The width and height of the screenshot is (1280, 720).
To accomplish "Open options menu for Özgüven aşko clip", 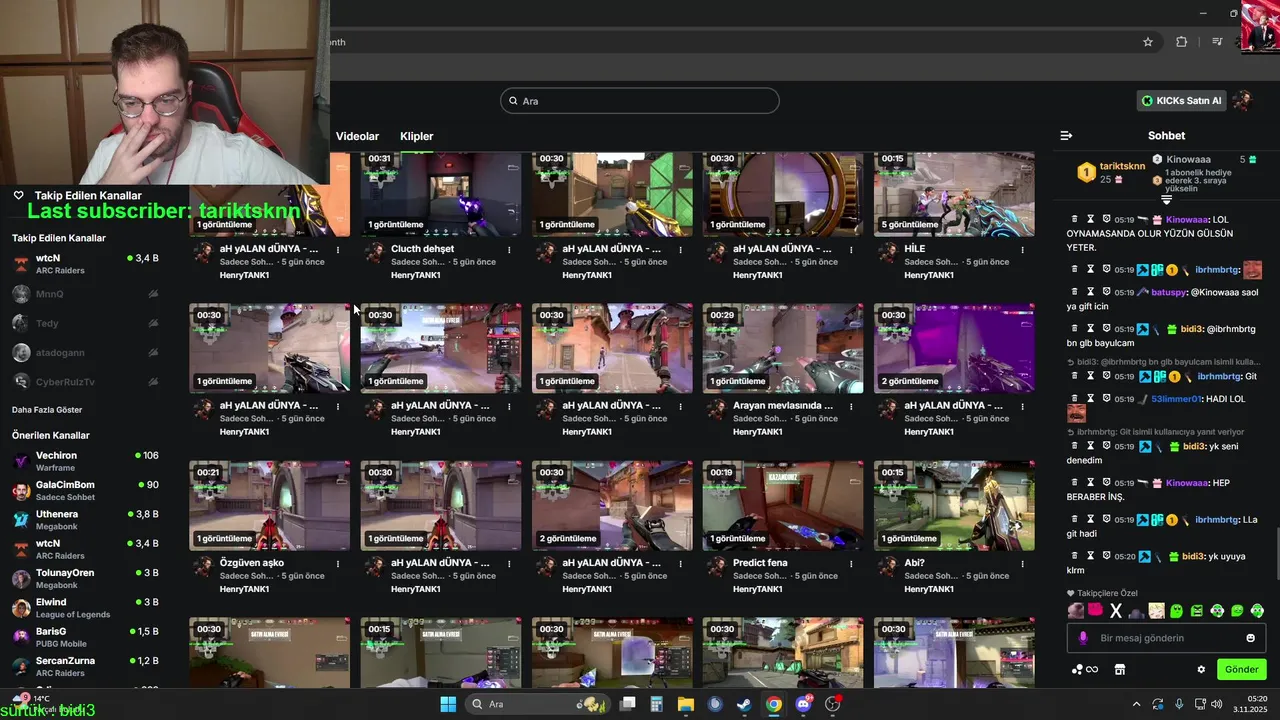I will pyautogui.click(x=338, y=563).
